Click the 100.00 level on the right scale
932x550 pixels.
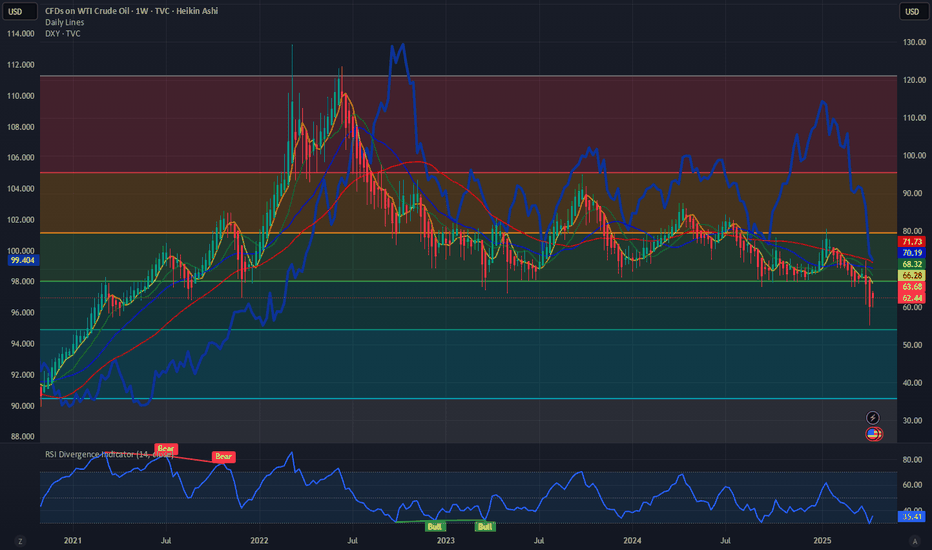coord(914,156)
